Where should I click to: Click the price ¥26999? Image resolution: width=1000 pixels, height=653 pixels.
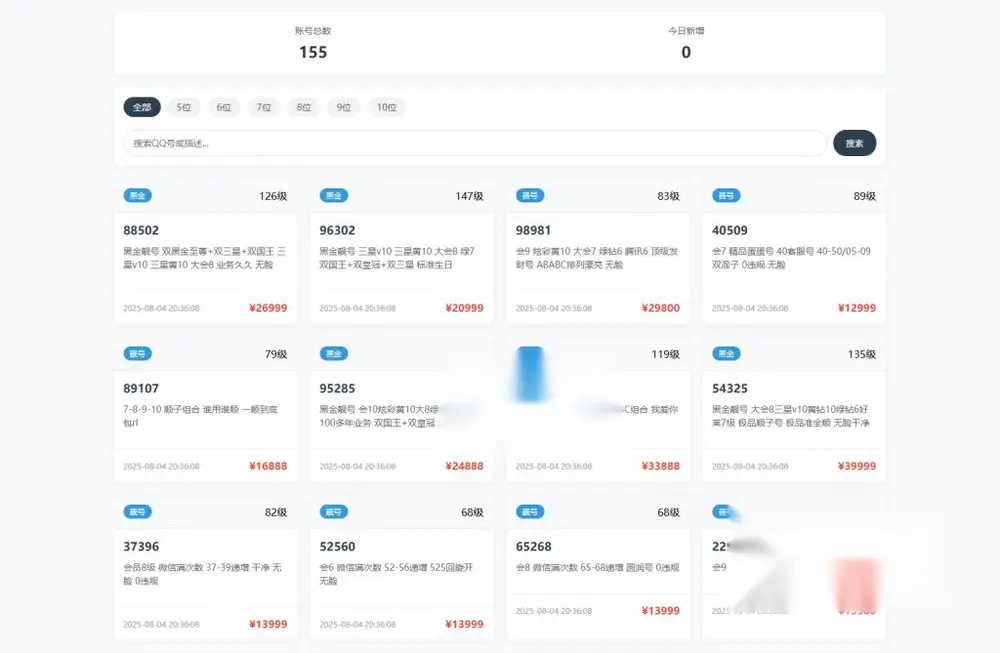coord(268,308)
